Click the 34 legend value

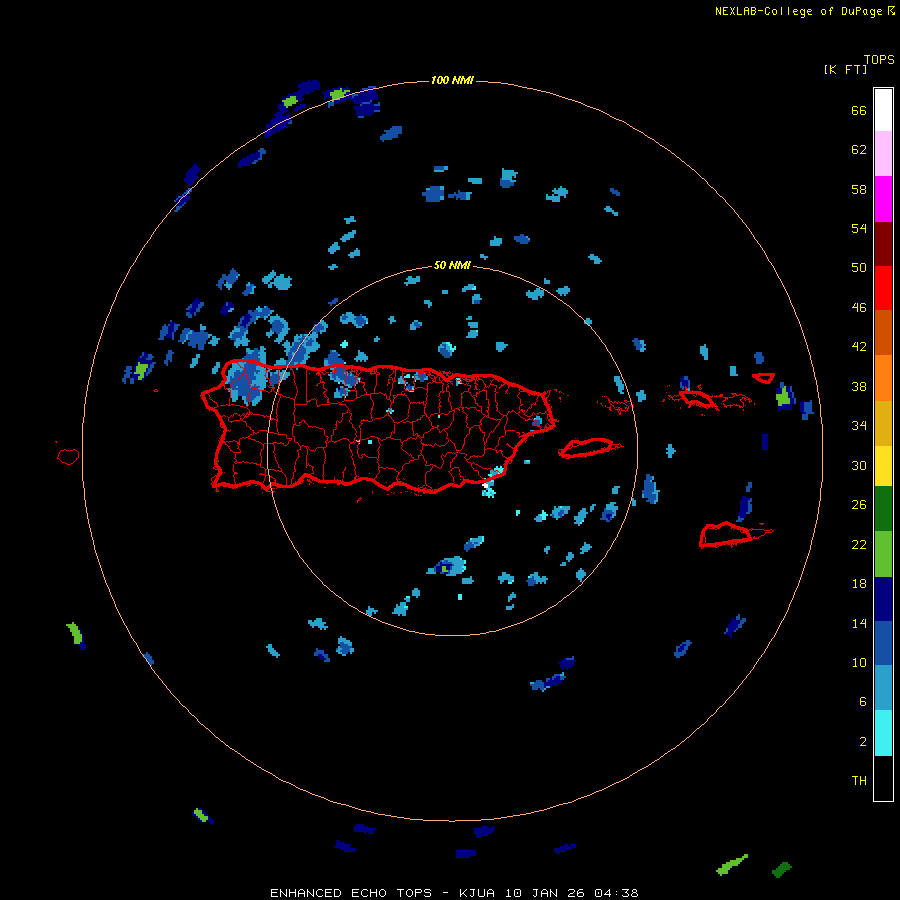(859, 425)
